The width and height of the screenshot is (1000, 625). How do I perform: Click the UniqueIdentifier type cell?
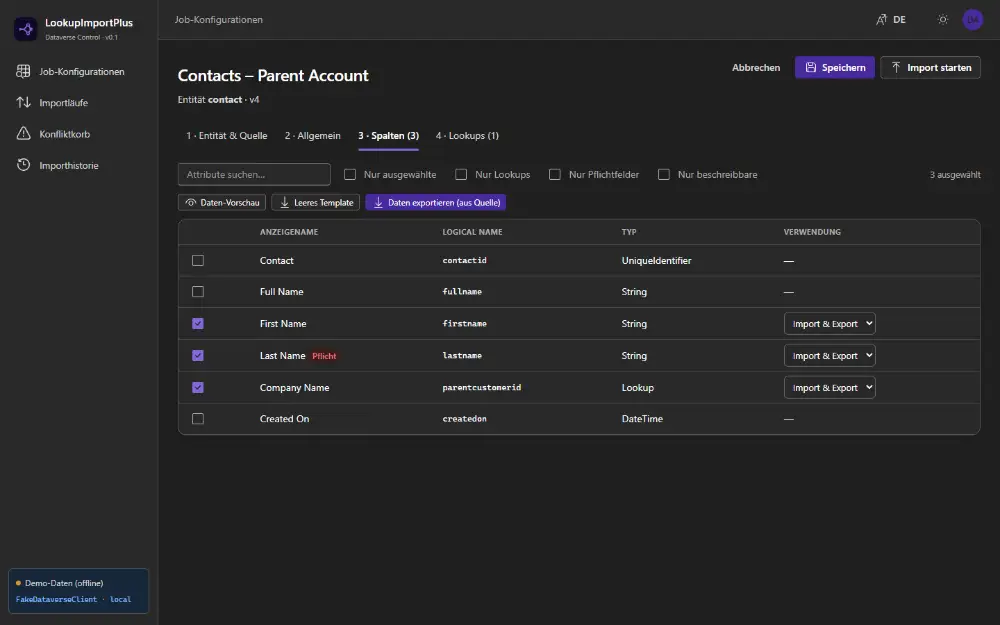point(656,260)
